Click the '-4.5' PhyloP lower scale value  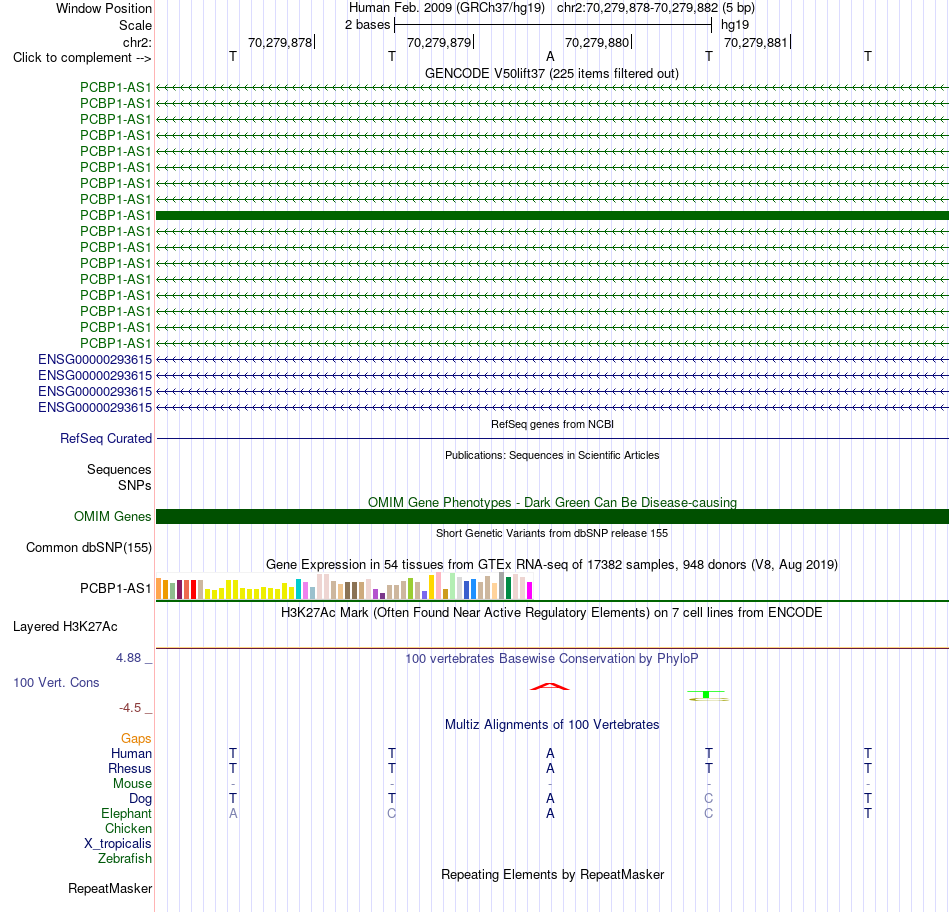tap(130, 708)
